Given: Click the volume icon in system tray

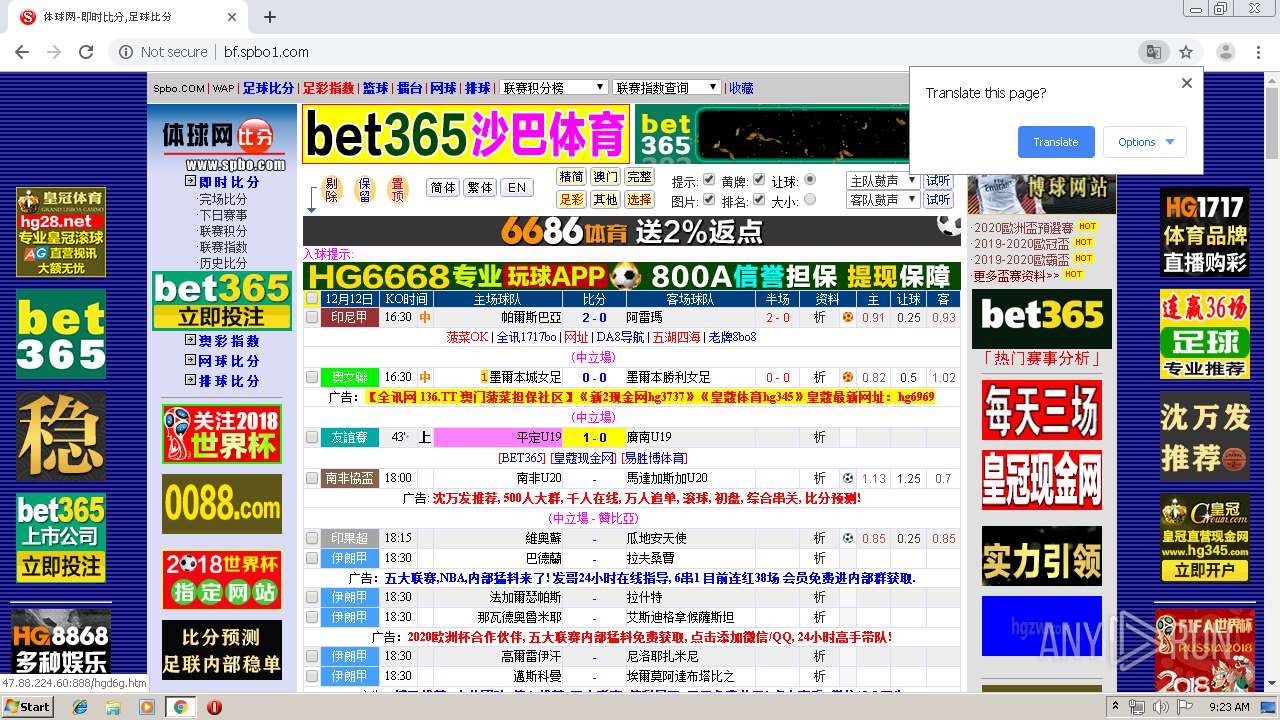Looking at the screenshot, I should (x=1160, y=707).
